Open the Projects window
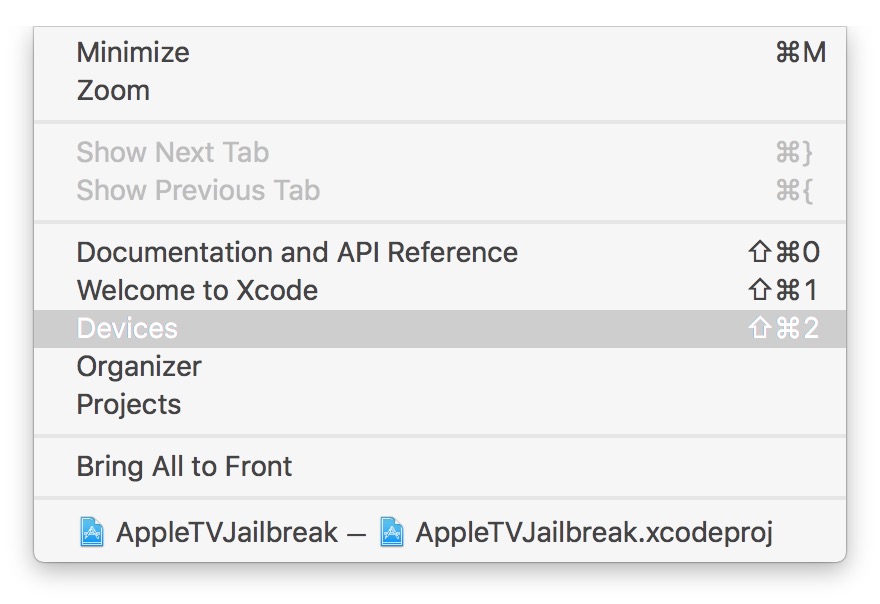Viewport: 880px width, 604px height. click(129, 404)
